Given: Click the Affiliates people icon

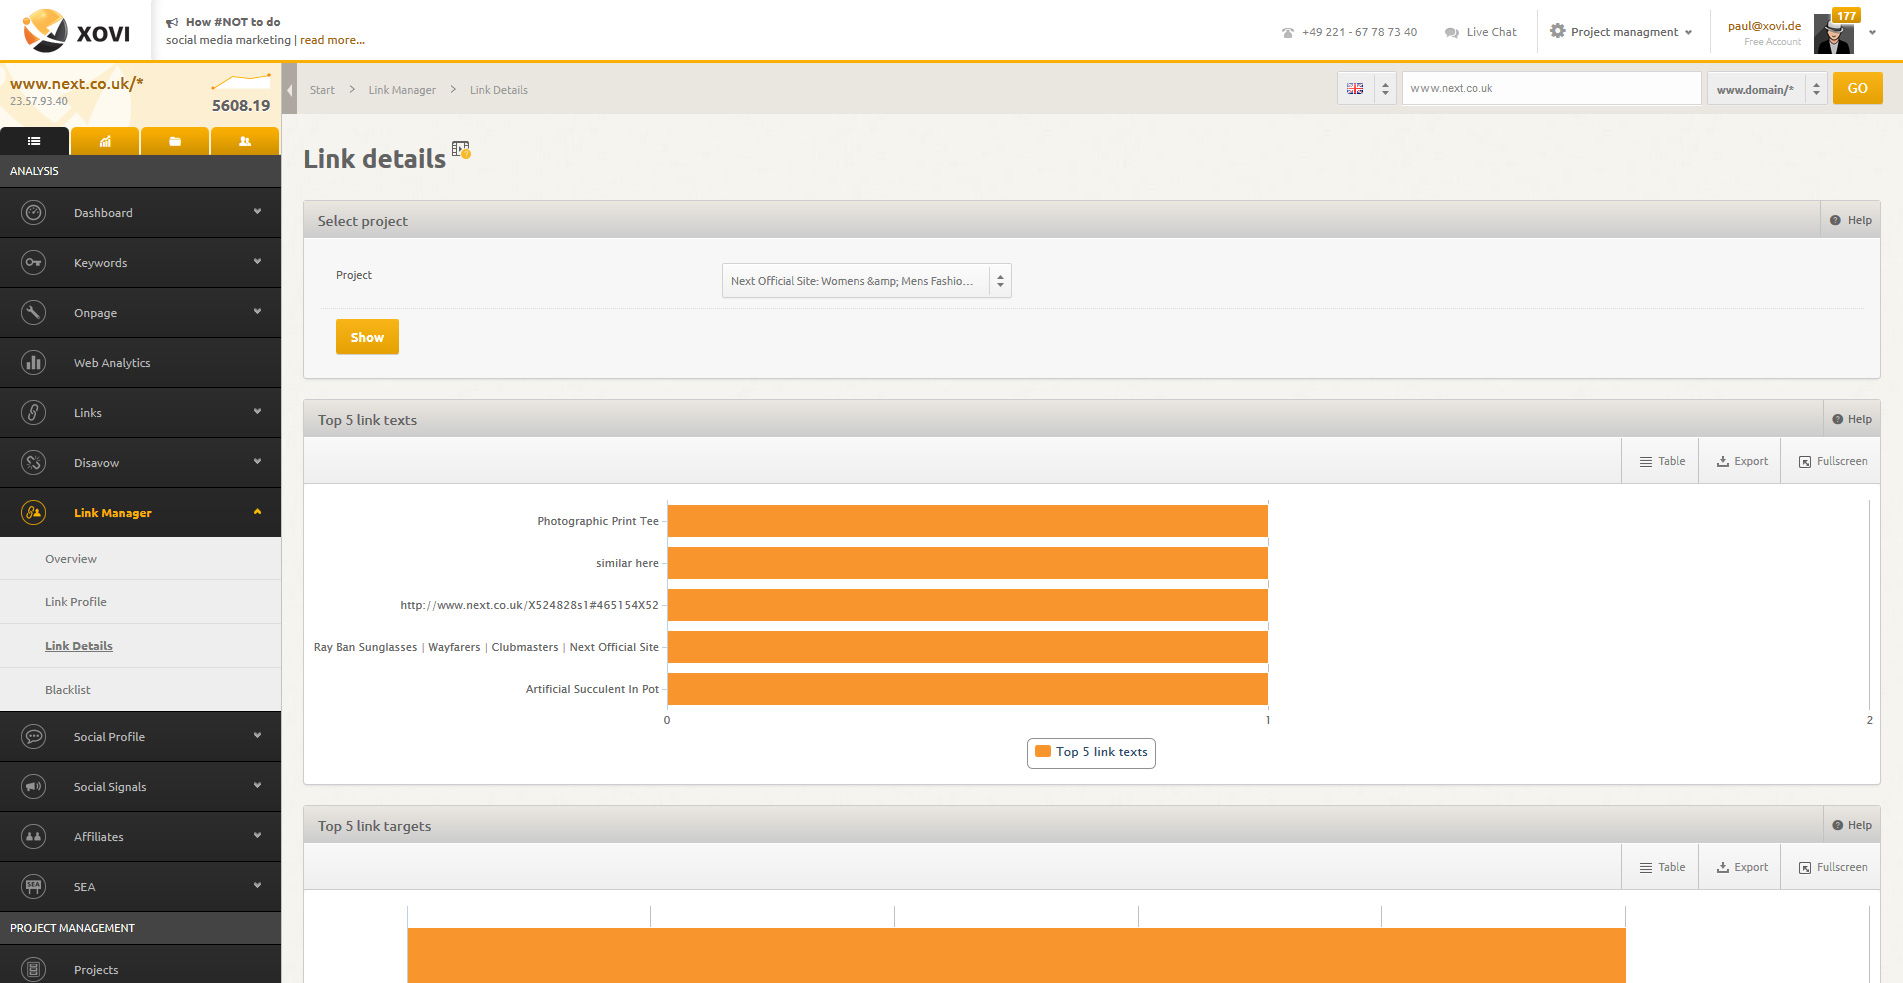Looking at the screenshot, I should pos(34,837).
